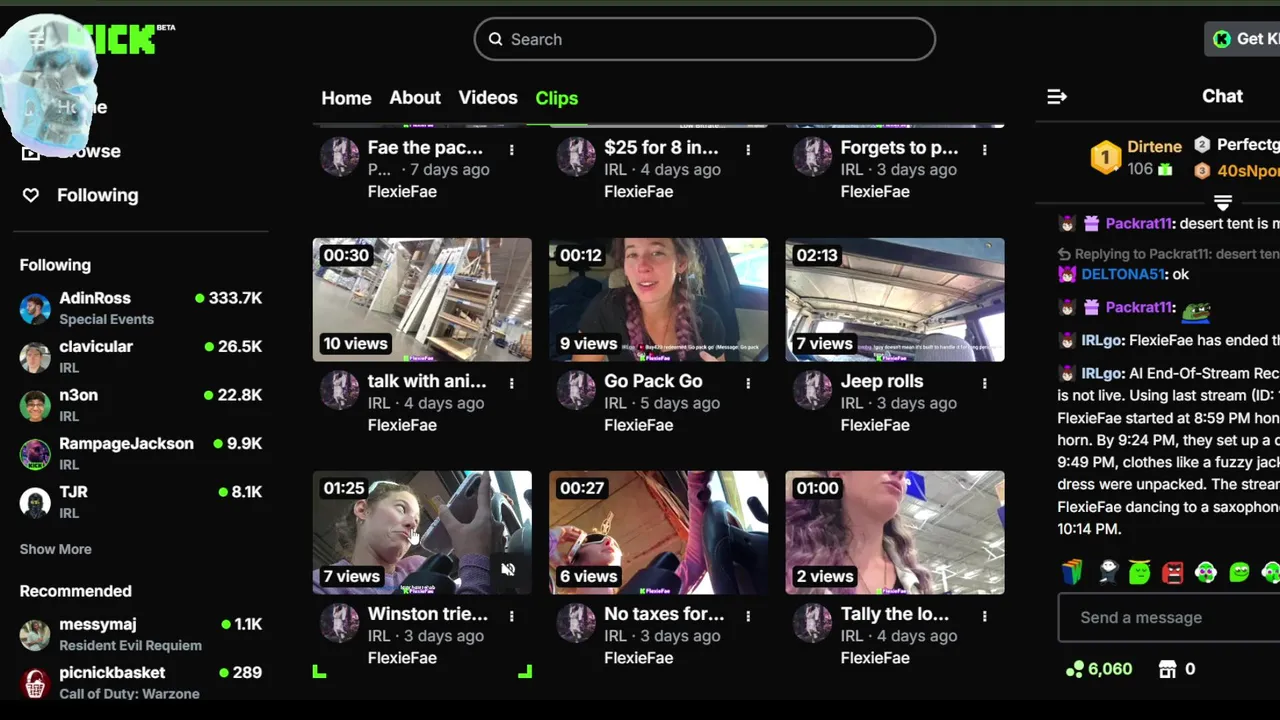Click the Get Kick button

coord(1242,39)
